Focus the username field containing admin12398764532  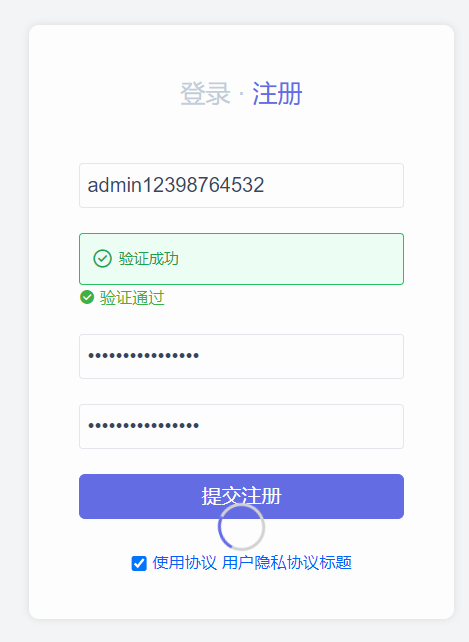pos(241,185)
